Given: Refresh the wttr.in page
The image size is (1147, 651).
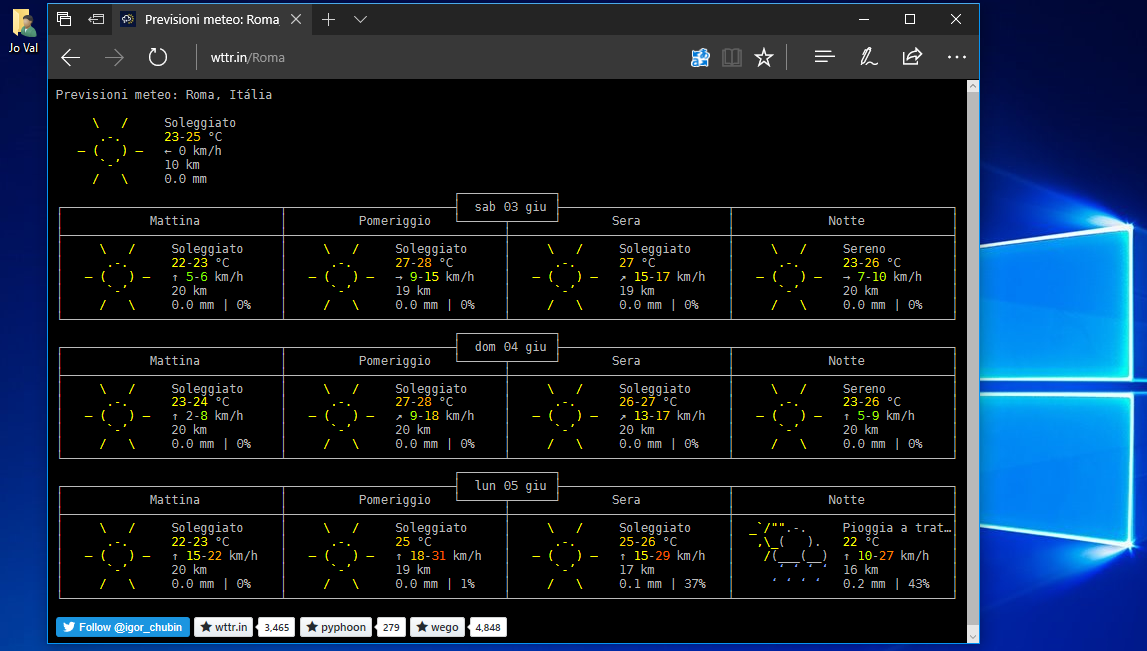Looking at the screenshot, I should pyautogui.click(x=158, y=57).
